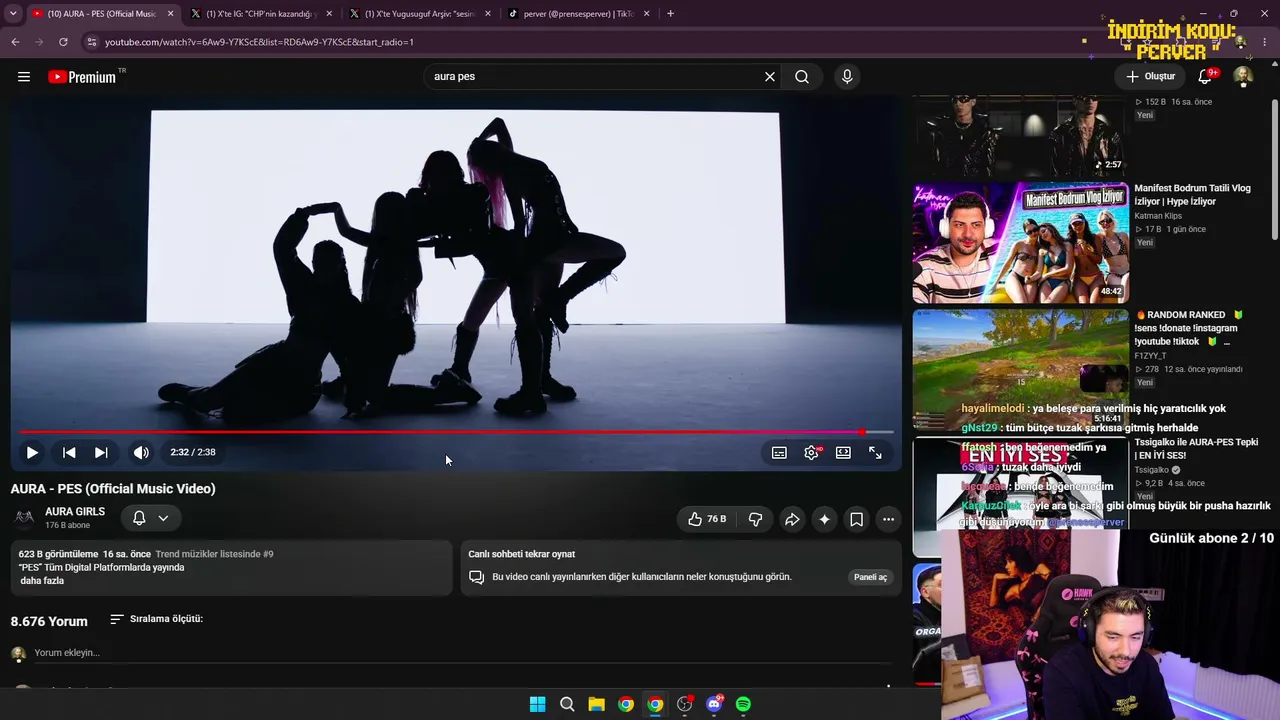Mute the video volume speaker

click(141, 453)
